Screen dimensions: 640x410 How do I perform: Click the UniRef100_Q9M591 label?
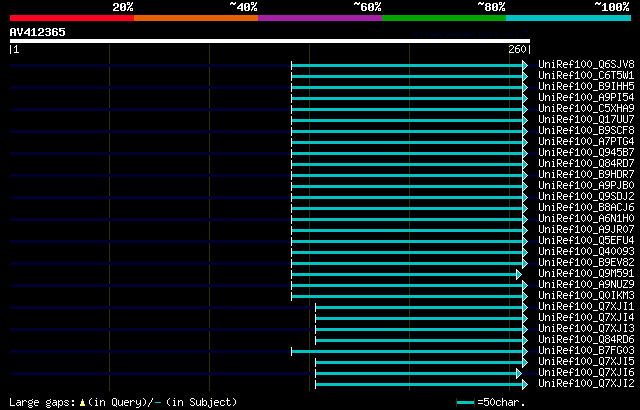tap(586, 274)
